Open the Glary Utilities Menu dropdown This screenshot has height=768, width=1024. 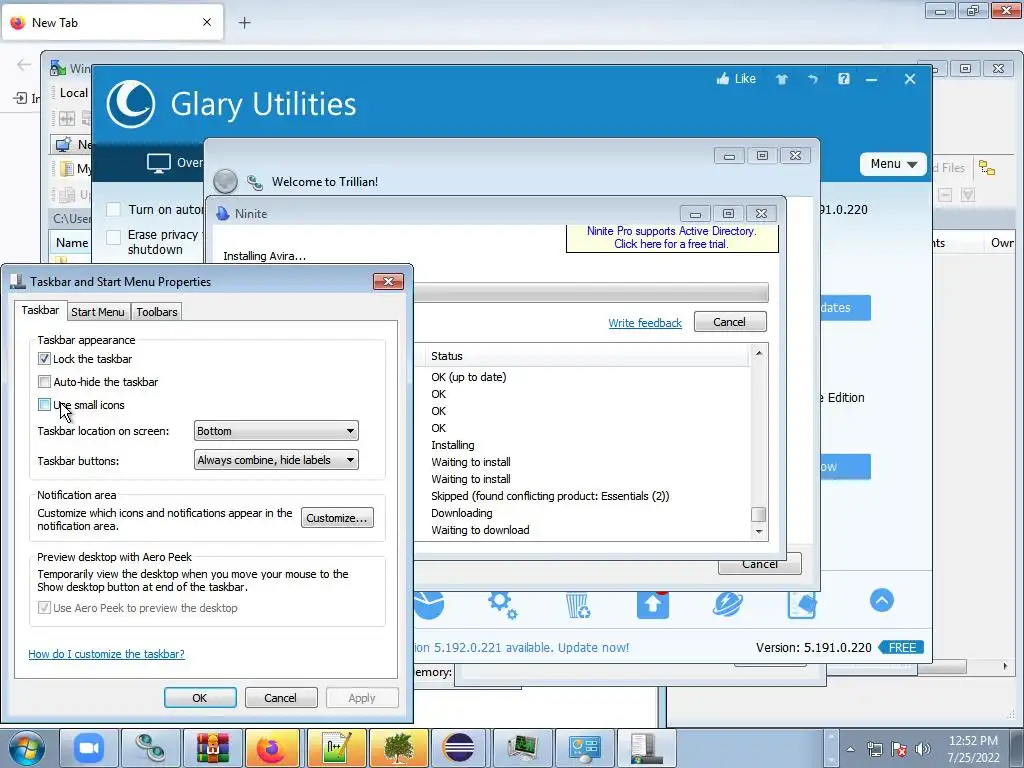(893, 164)
